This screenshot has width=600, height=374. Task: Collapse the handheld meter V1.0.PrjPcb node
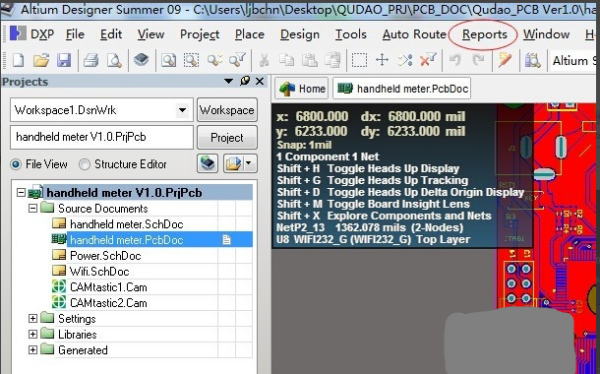coord(21,192)
